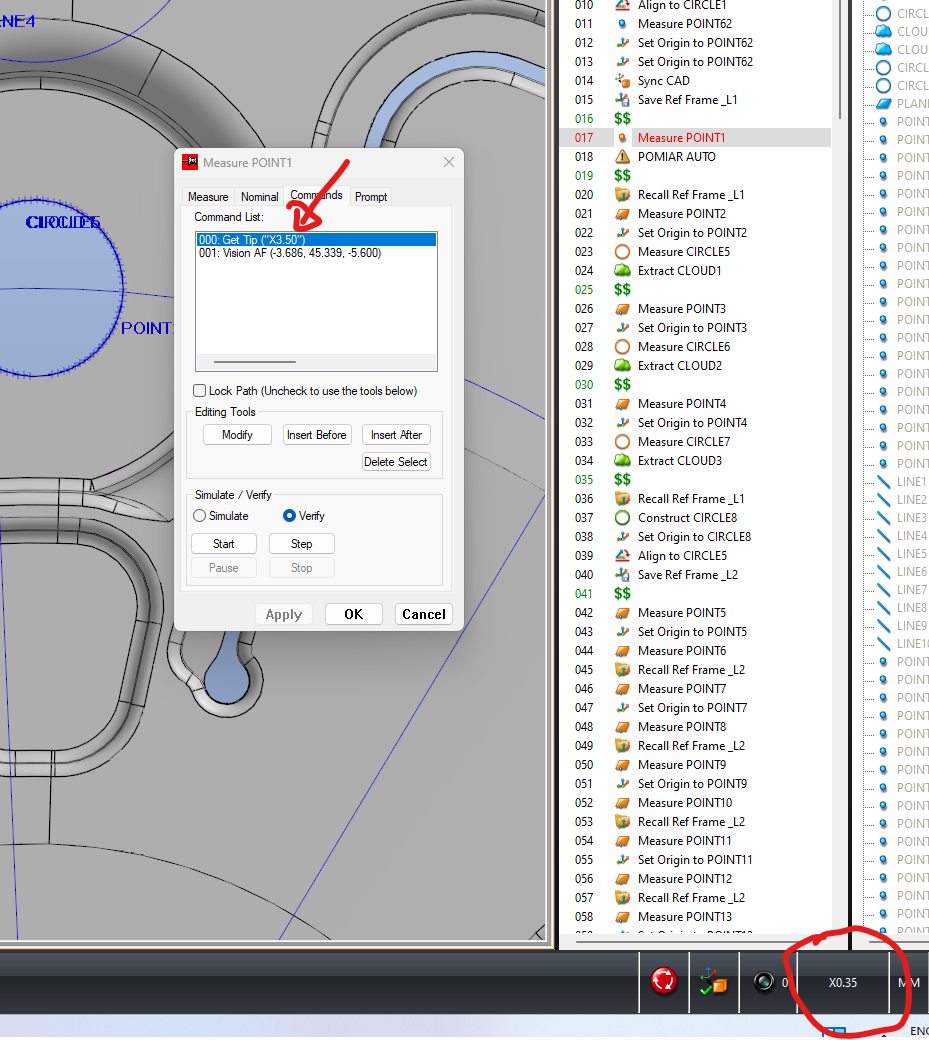This screenshot has width=929, height=1040.
Task: Click the Measure POINT62 point icon
Action: pos(622,24)
